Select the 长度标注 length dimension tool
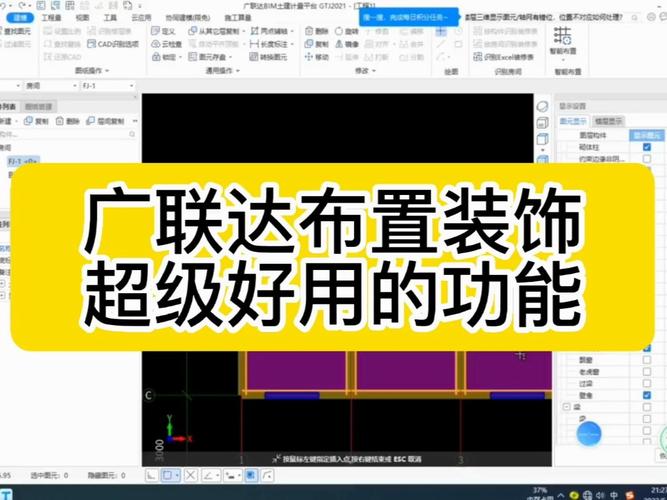667x500 pixels. coord(269,44)
